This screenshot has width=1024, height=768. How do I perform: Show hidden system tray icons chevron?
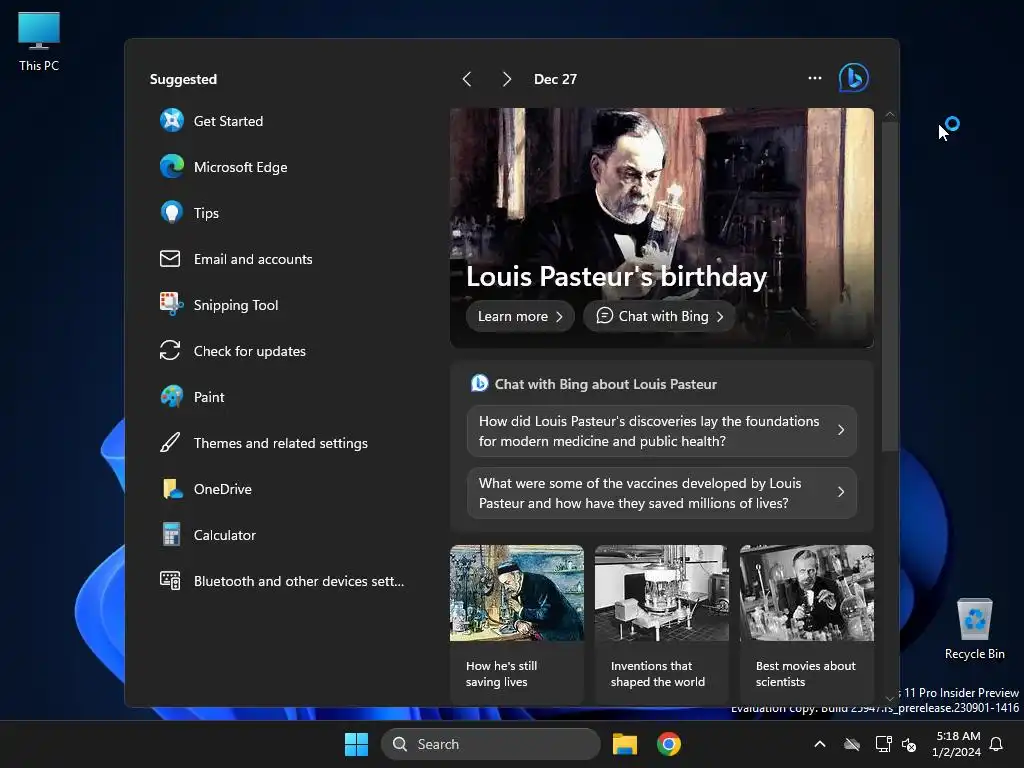(x=820, y=744)
